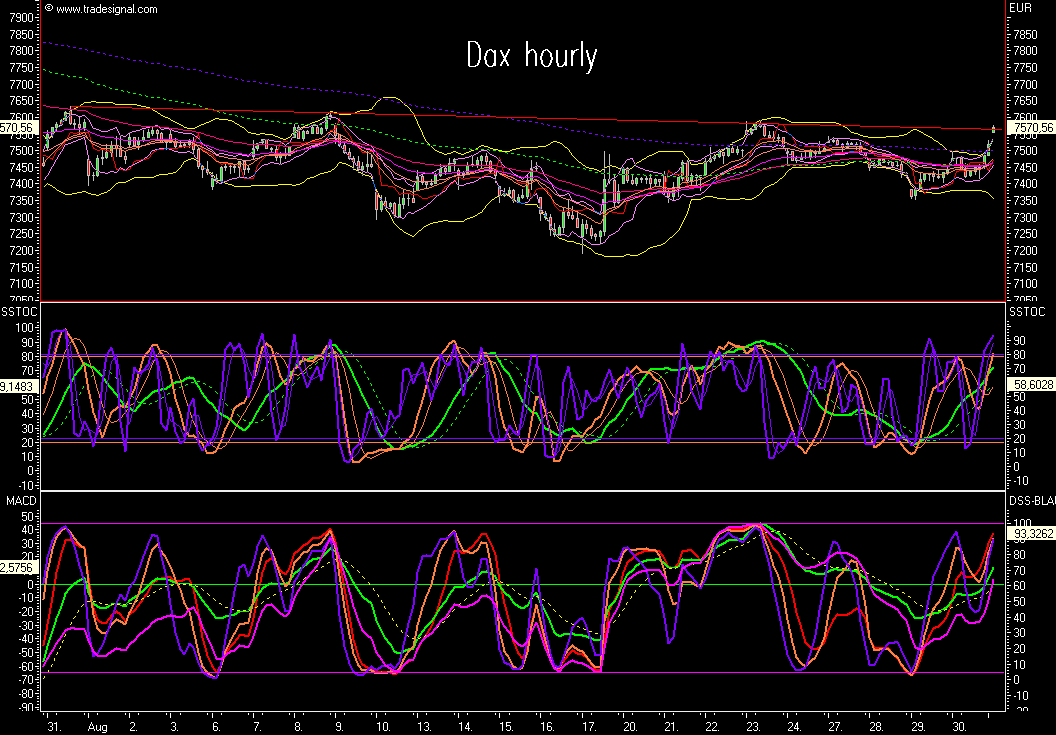The width and height of the screenshot is (1056, 735).
Task: Click the 93,3262 value tag on right
Action: [x=1032, y=534]
